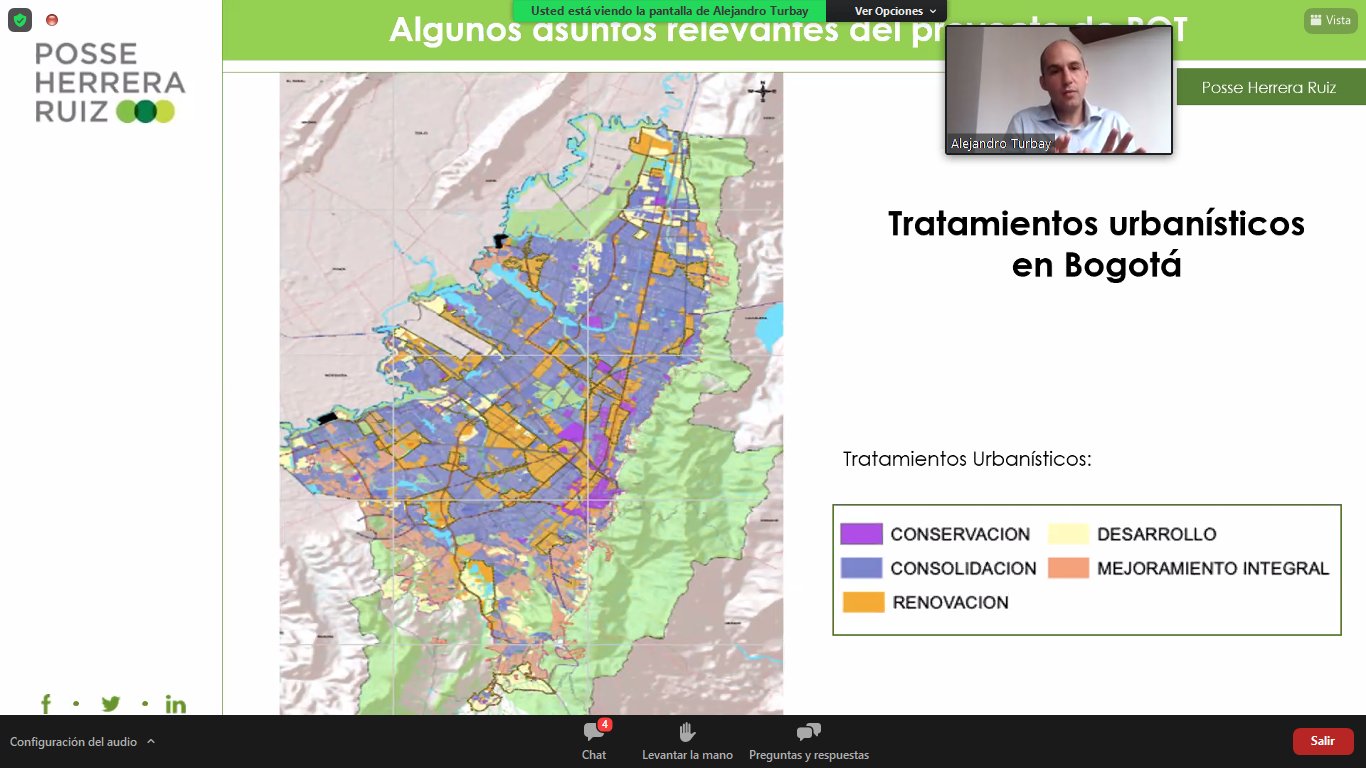Click the blue CONSOLIDACION legend swatch
Screen dimensions: 1366x768
pyautogui.click(x=861, y=568)
